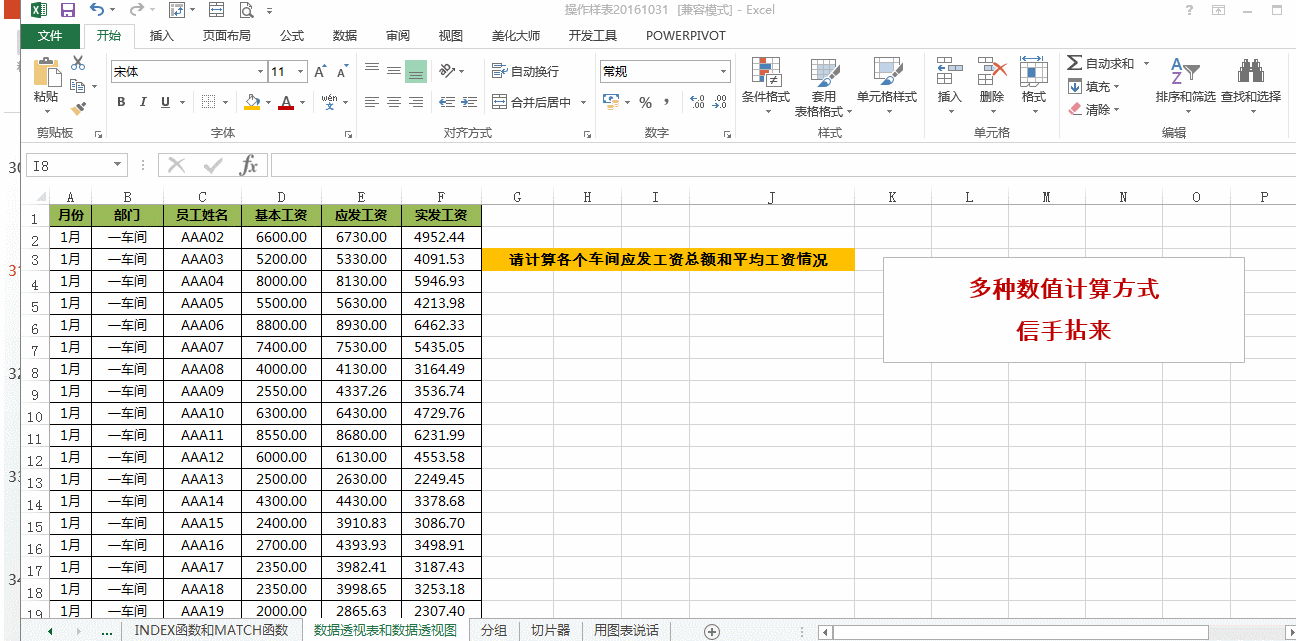
Task: Open the merge and center dropdown arrow
Action: tap(582, 102)
